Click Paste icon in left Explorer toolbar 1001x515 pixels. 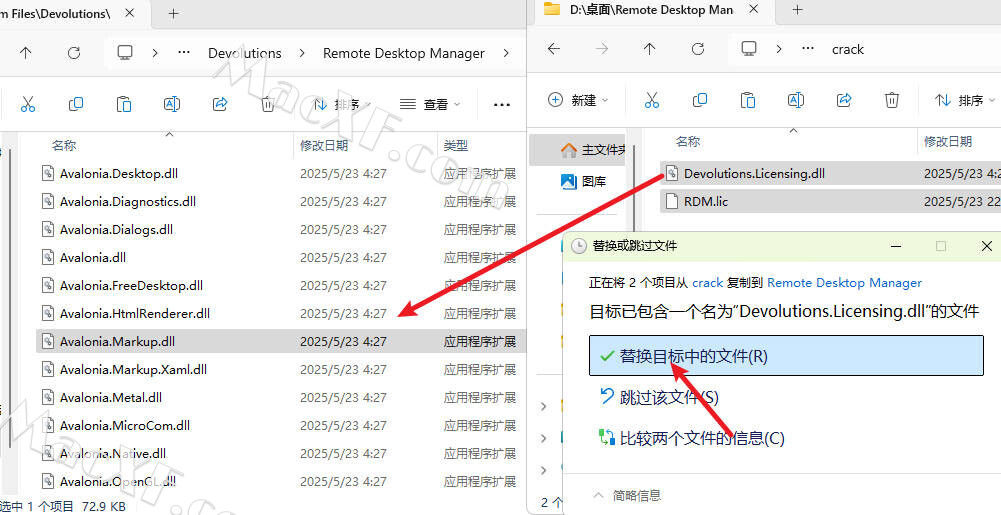(x=124, y=104)
